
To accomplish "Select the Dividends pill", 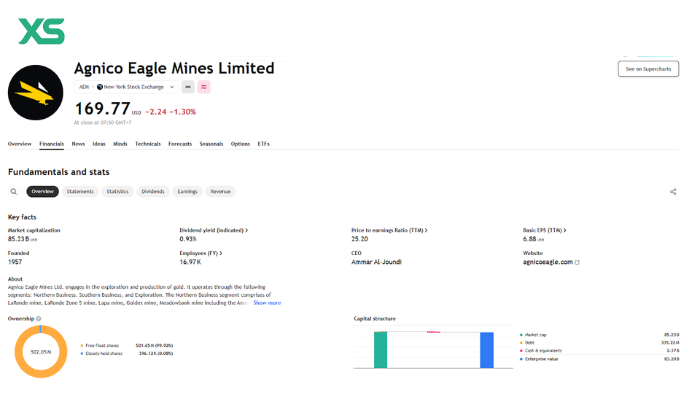I will tap(153, 192).
